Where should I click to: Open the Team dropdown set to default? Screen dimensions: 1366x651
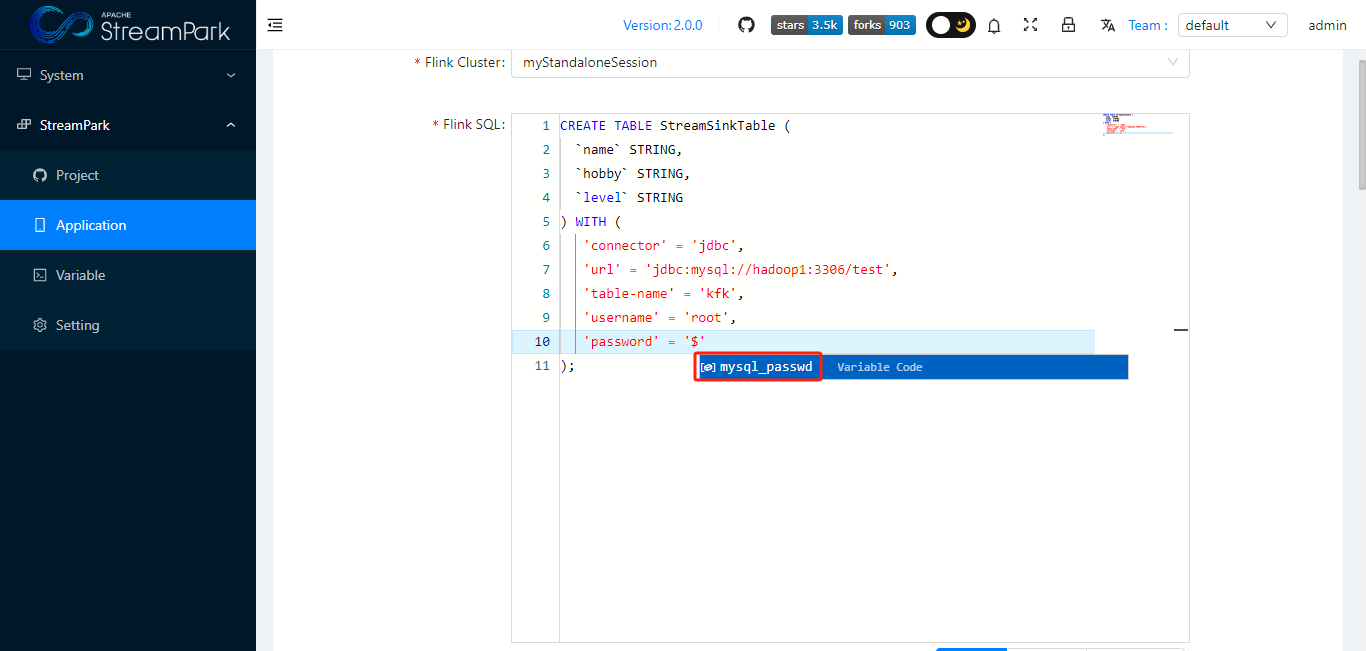coord(1233,25)
